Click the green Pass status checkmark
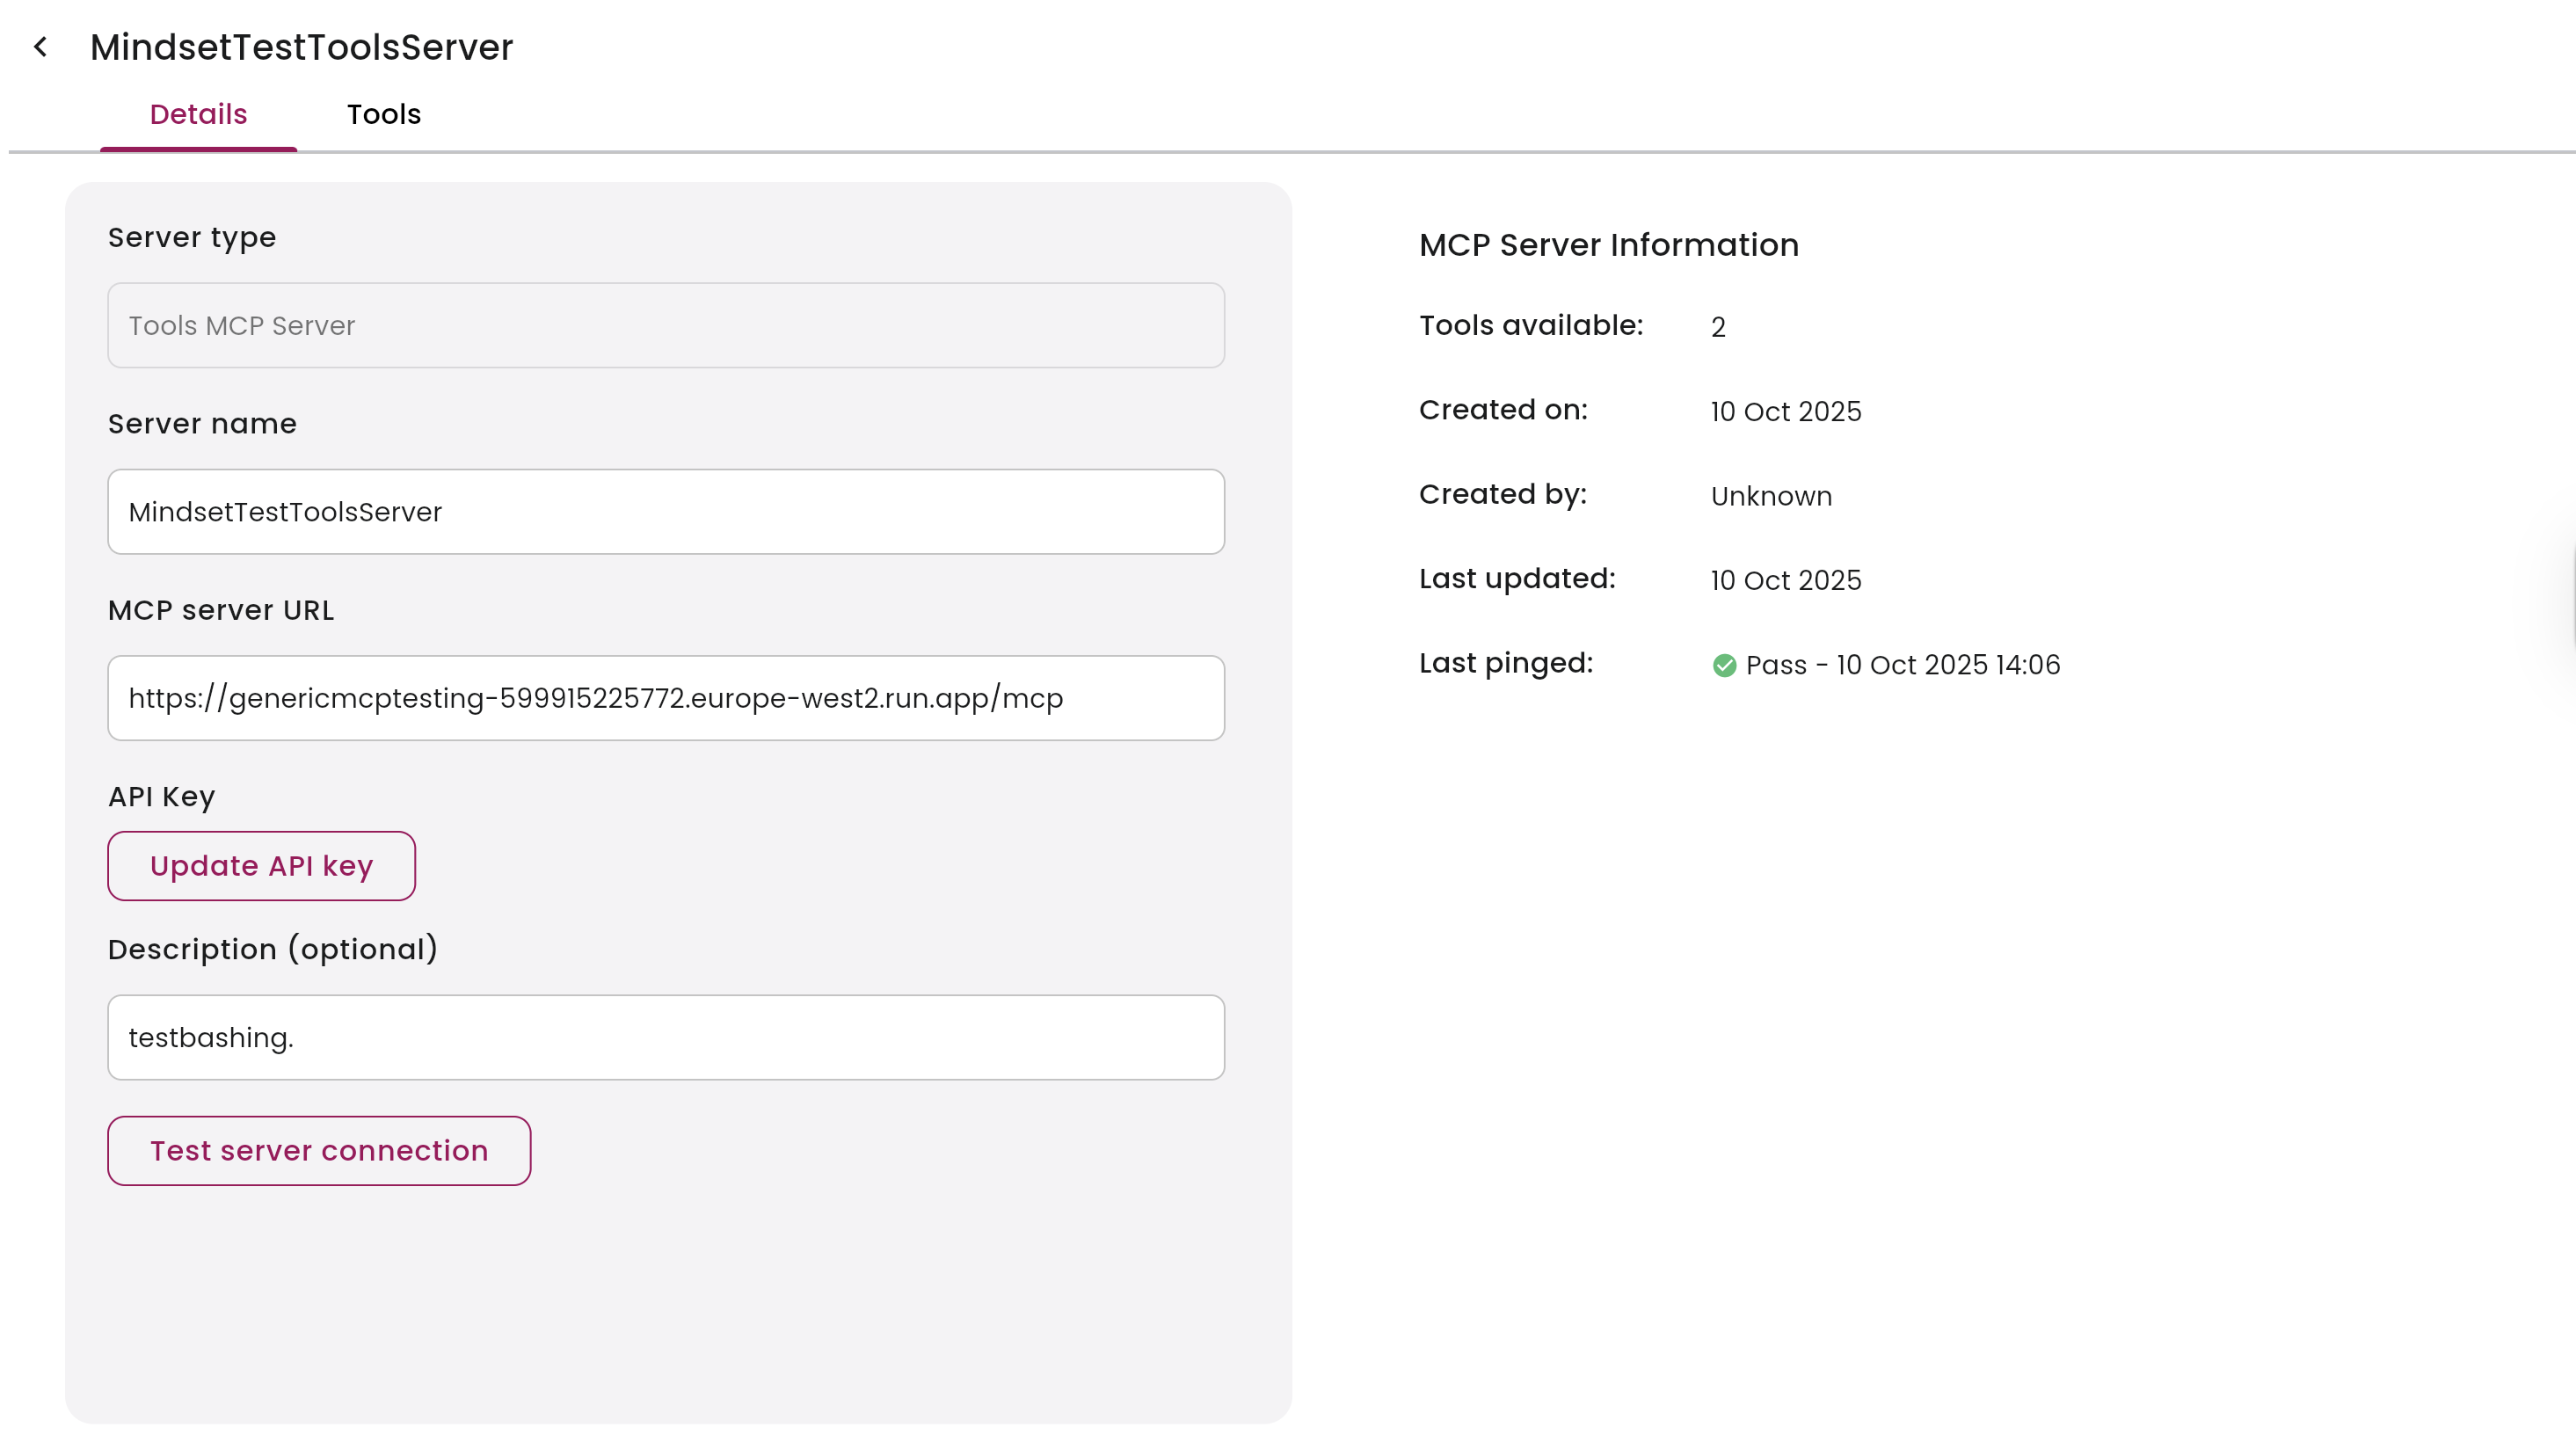 [x=1724, y=665]
